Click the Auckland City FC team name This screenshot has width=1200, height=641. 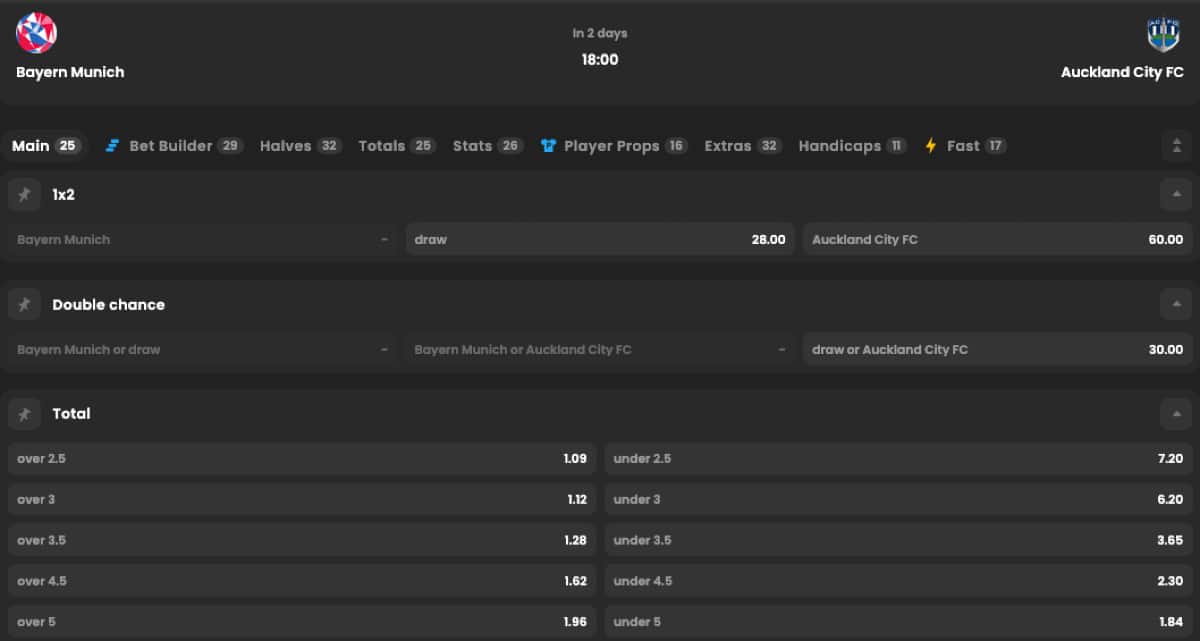click(x=1122, y=73)
